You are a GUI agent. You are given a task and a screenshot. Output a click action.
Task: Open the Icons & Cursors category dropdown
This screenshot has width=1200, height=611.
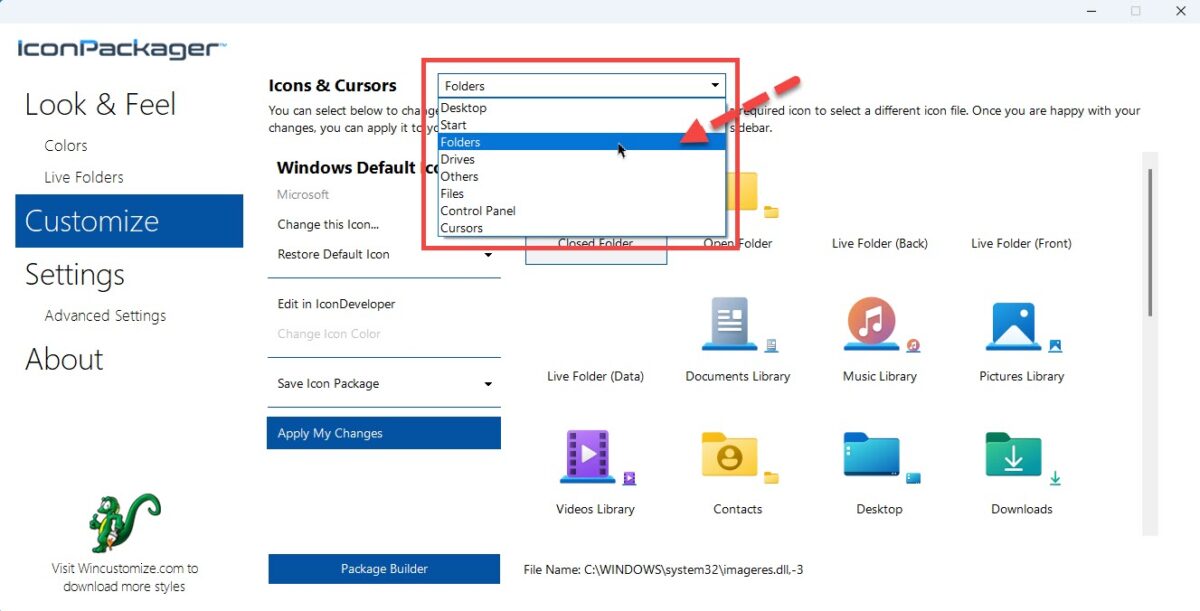pos(714,85)
